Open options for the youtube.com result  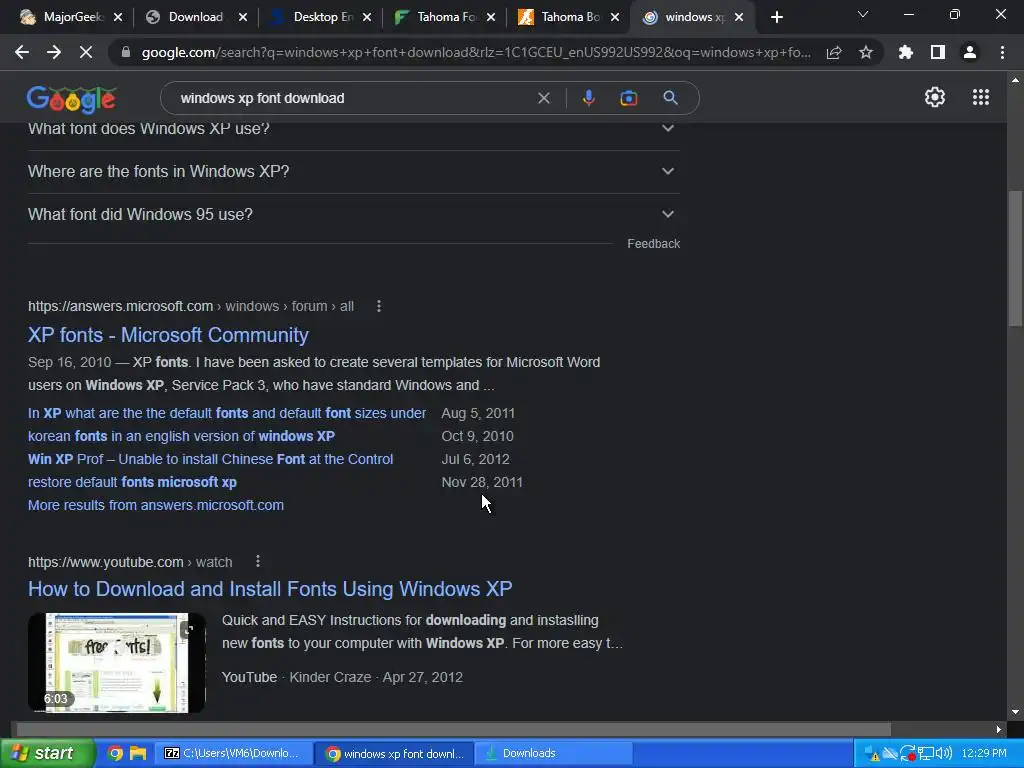tap(258, 561)
